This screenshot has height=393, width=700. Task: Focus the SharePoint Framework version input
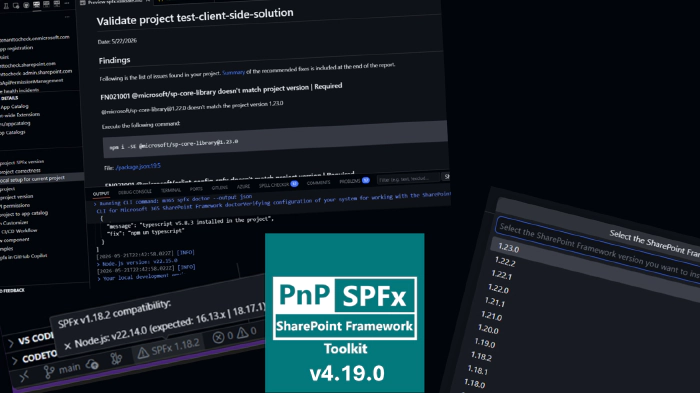pyautogui.click(x=597, y=251)
